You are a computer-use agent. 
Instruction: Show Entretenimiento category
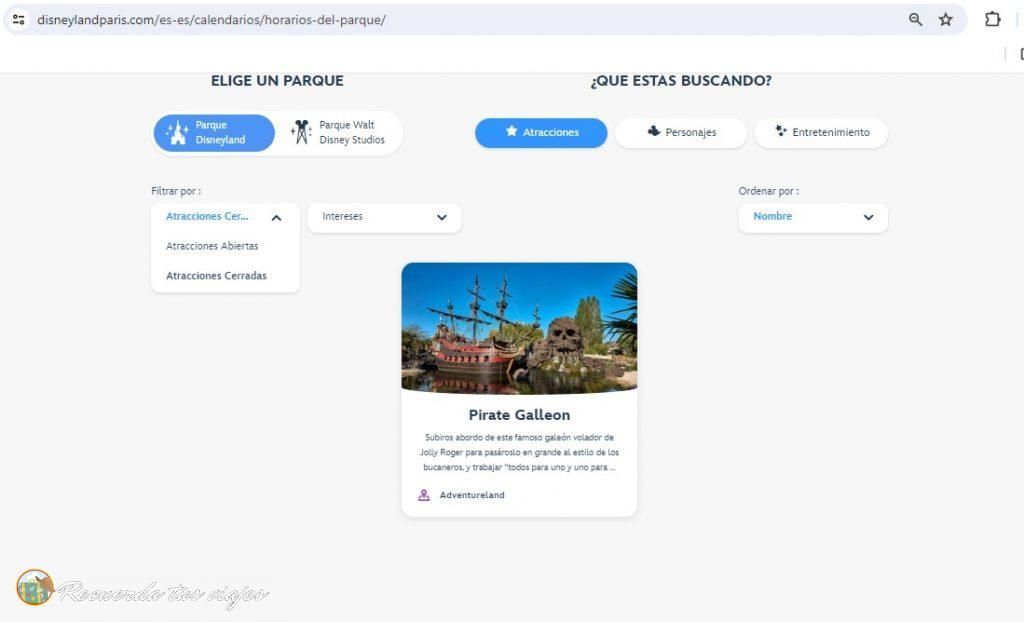coord(821,133)
